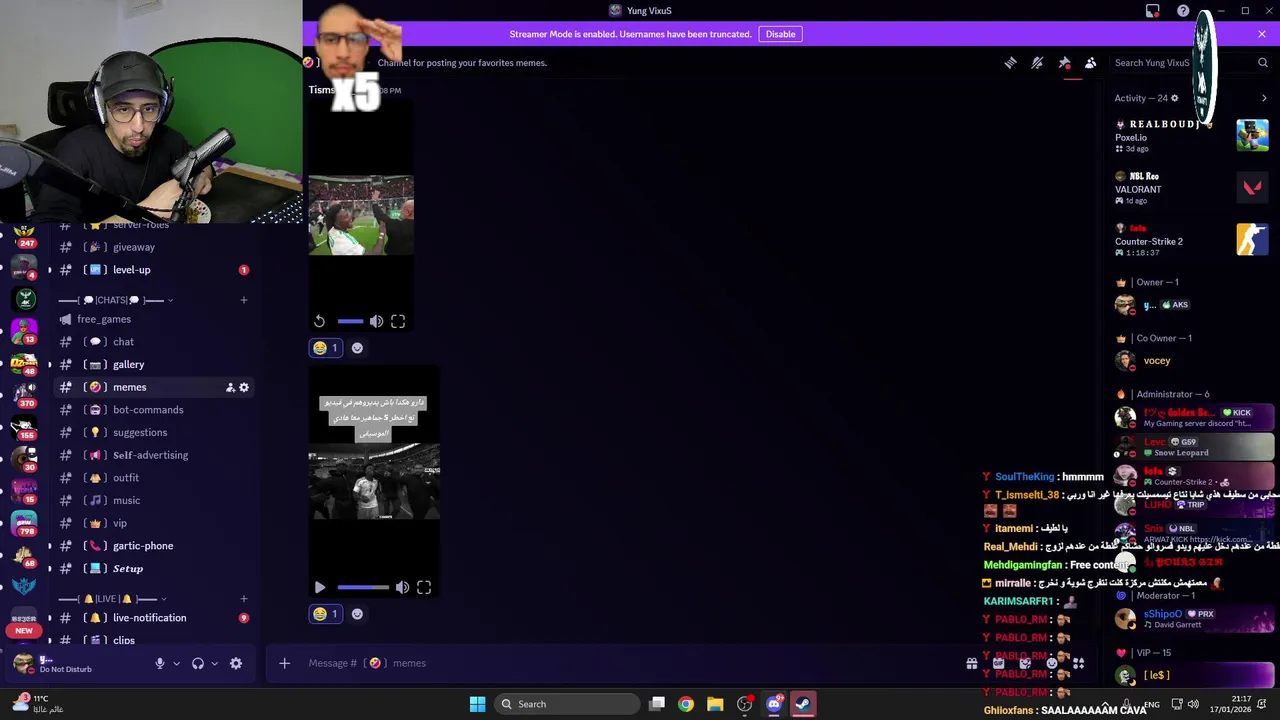The width and height of the screenshot is (1280, 720).
Task: Mute the second video volume icon
Action: click(x=402, y=588)
